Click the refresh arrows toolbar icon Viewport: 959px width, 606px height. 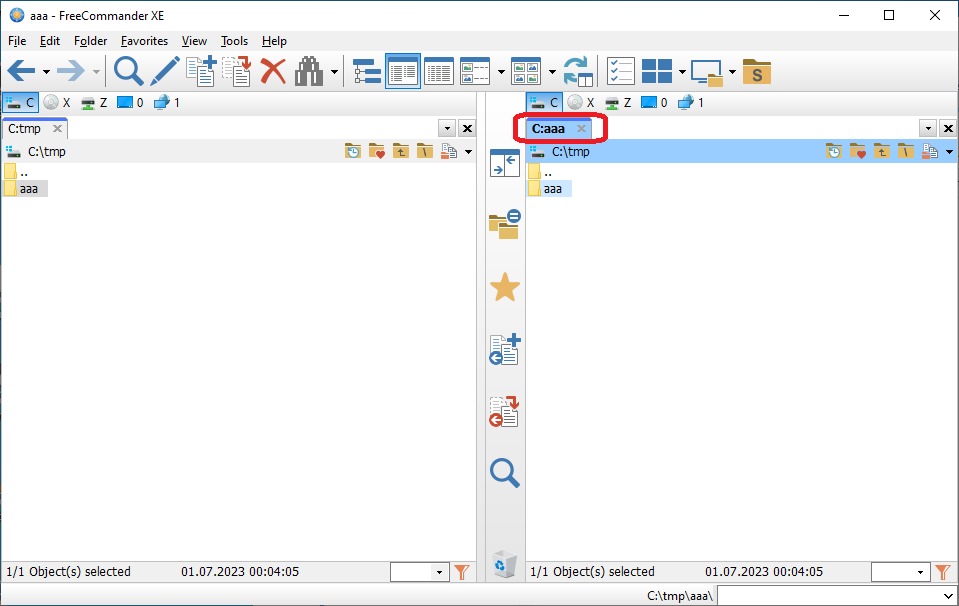coord(578,71)
